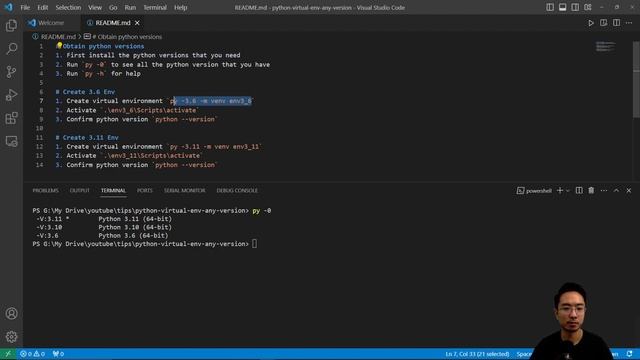
Task: Toggle panel layout icon in title bar
Action: [562, 7]
